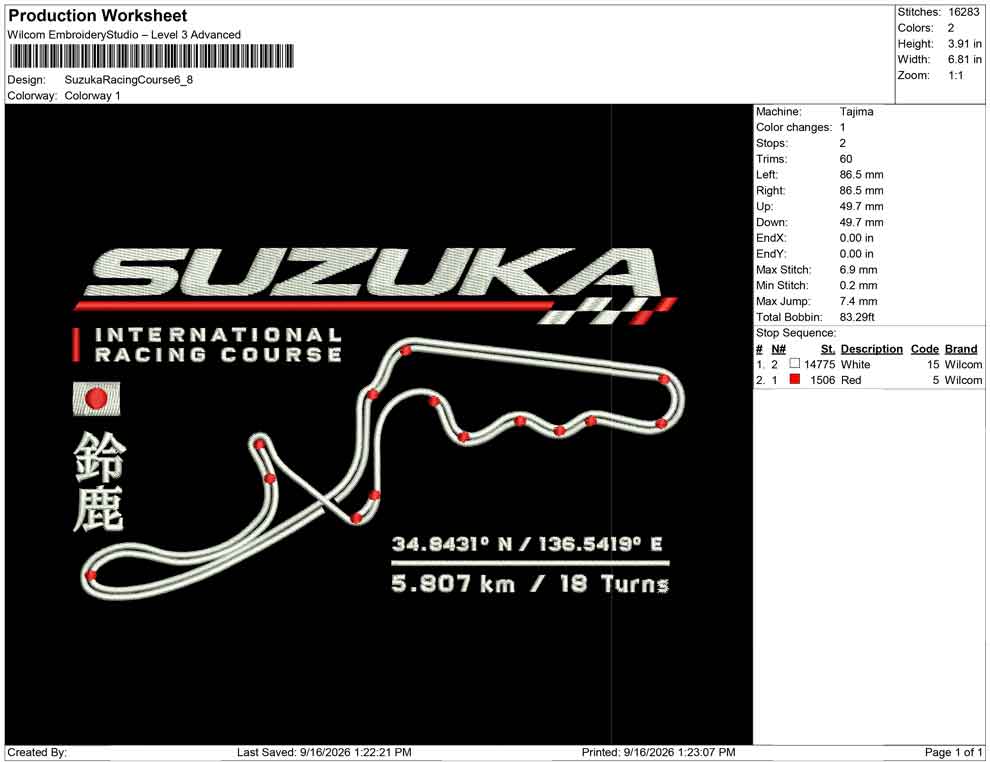This screenshot has height=762, width=990.
Task: Click the Left value 86.5 mm
Action: tap(861, 174)
